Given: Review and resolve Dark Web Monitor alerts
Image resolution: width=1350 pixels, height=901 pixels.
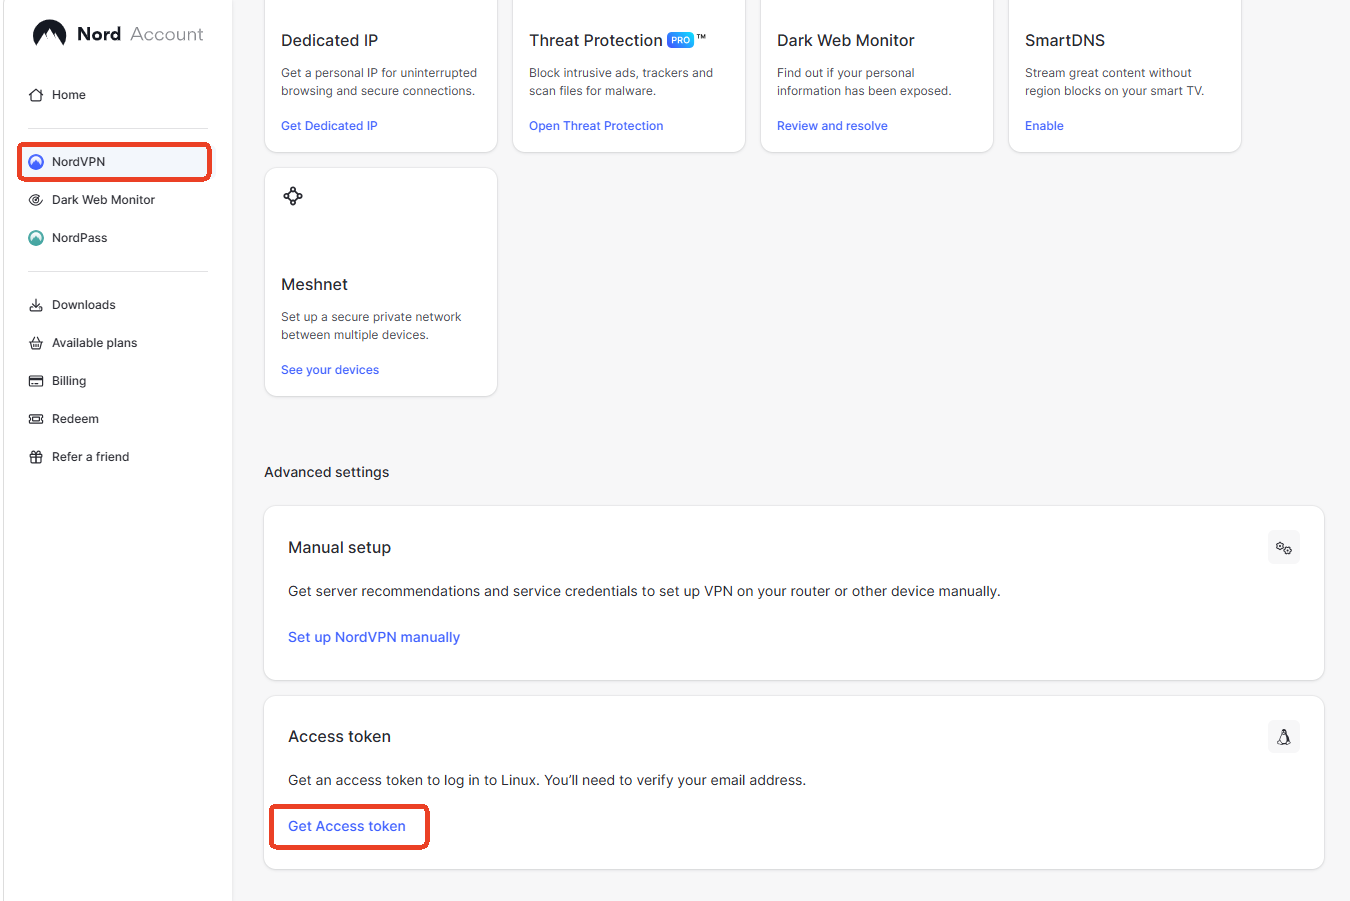Looking at the screenshot, I should tap(832, 125).
